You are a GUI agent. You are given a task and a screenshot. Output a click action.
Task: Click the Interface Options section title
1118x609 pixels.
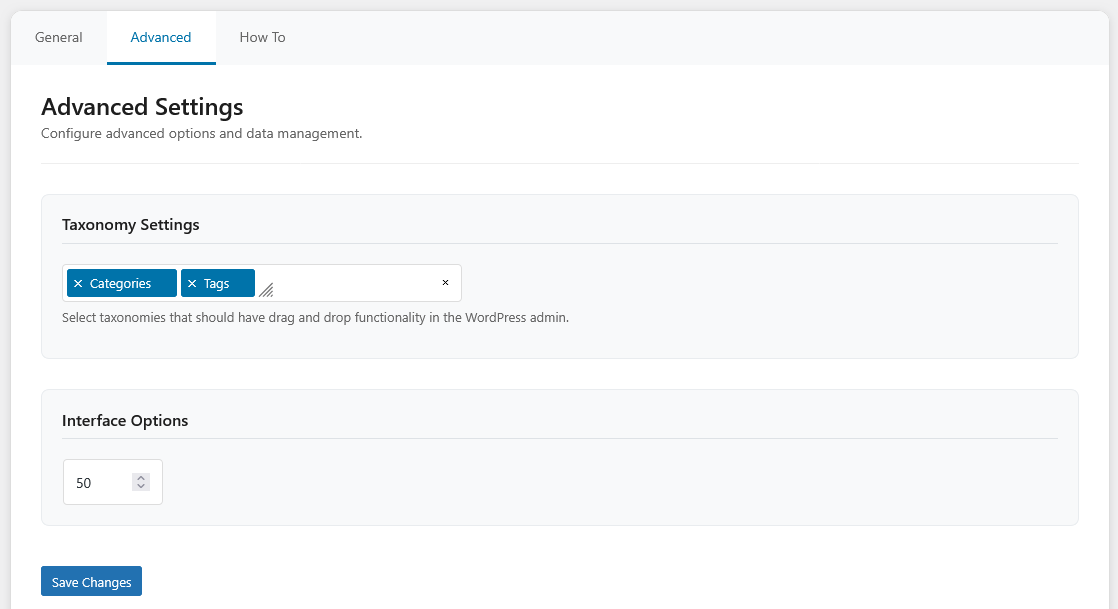pyautogui.click(x=125, y=421)
